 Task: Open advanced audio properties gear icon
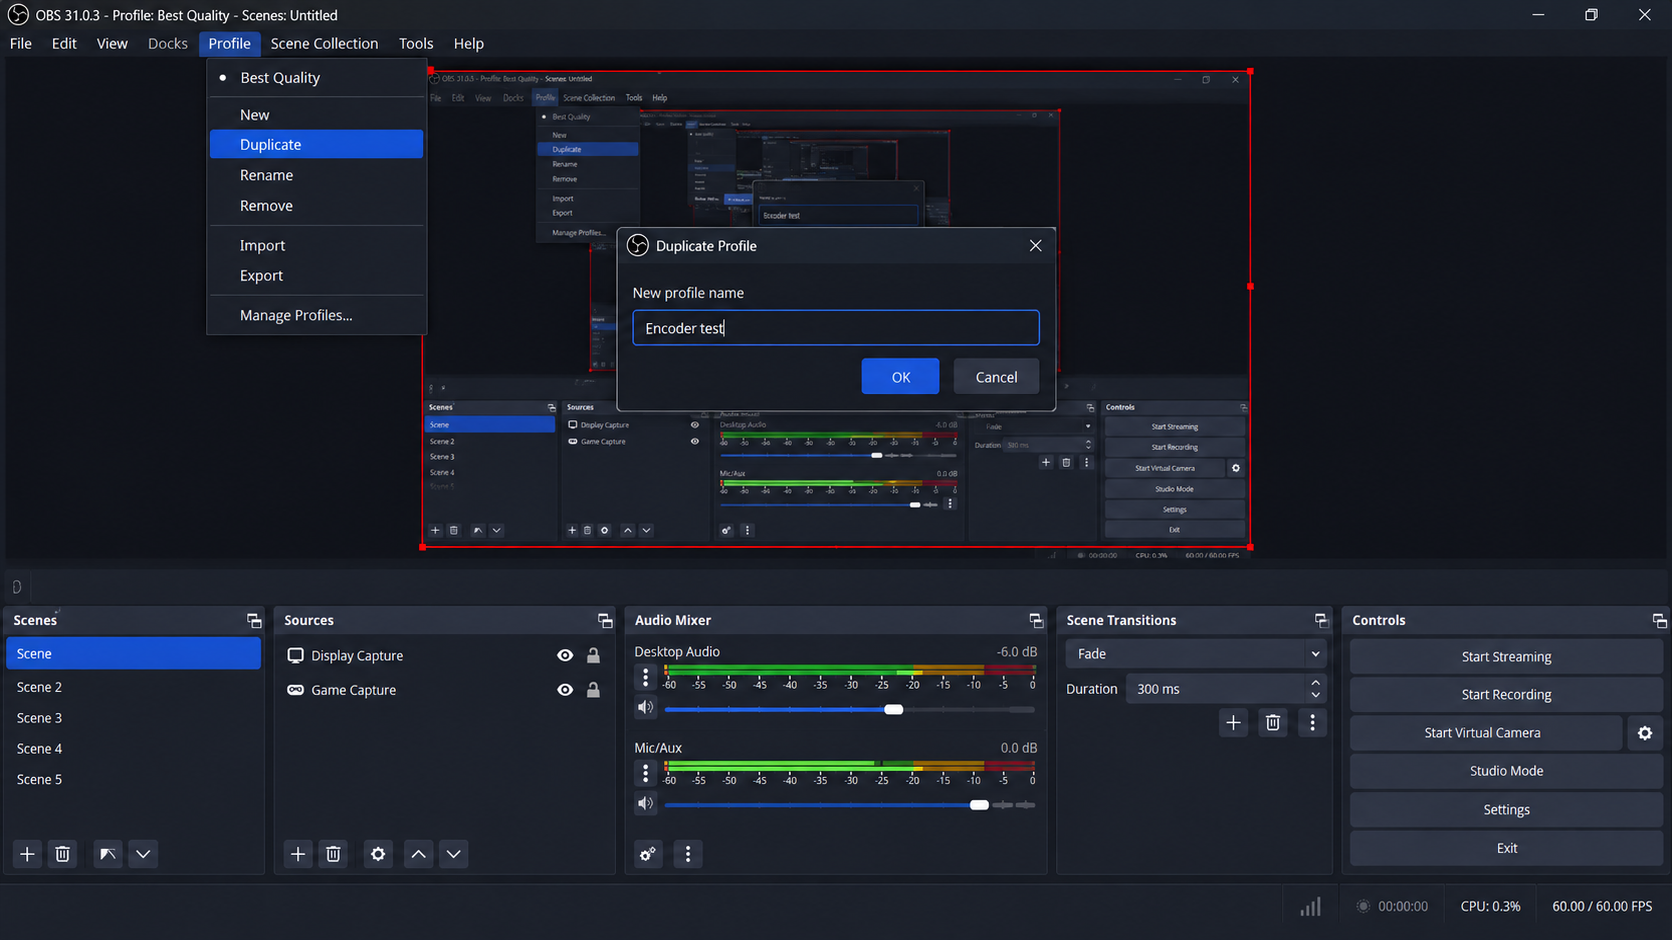click(648, 854)
